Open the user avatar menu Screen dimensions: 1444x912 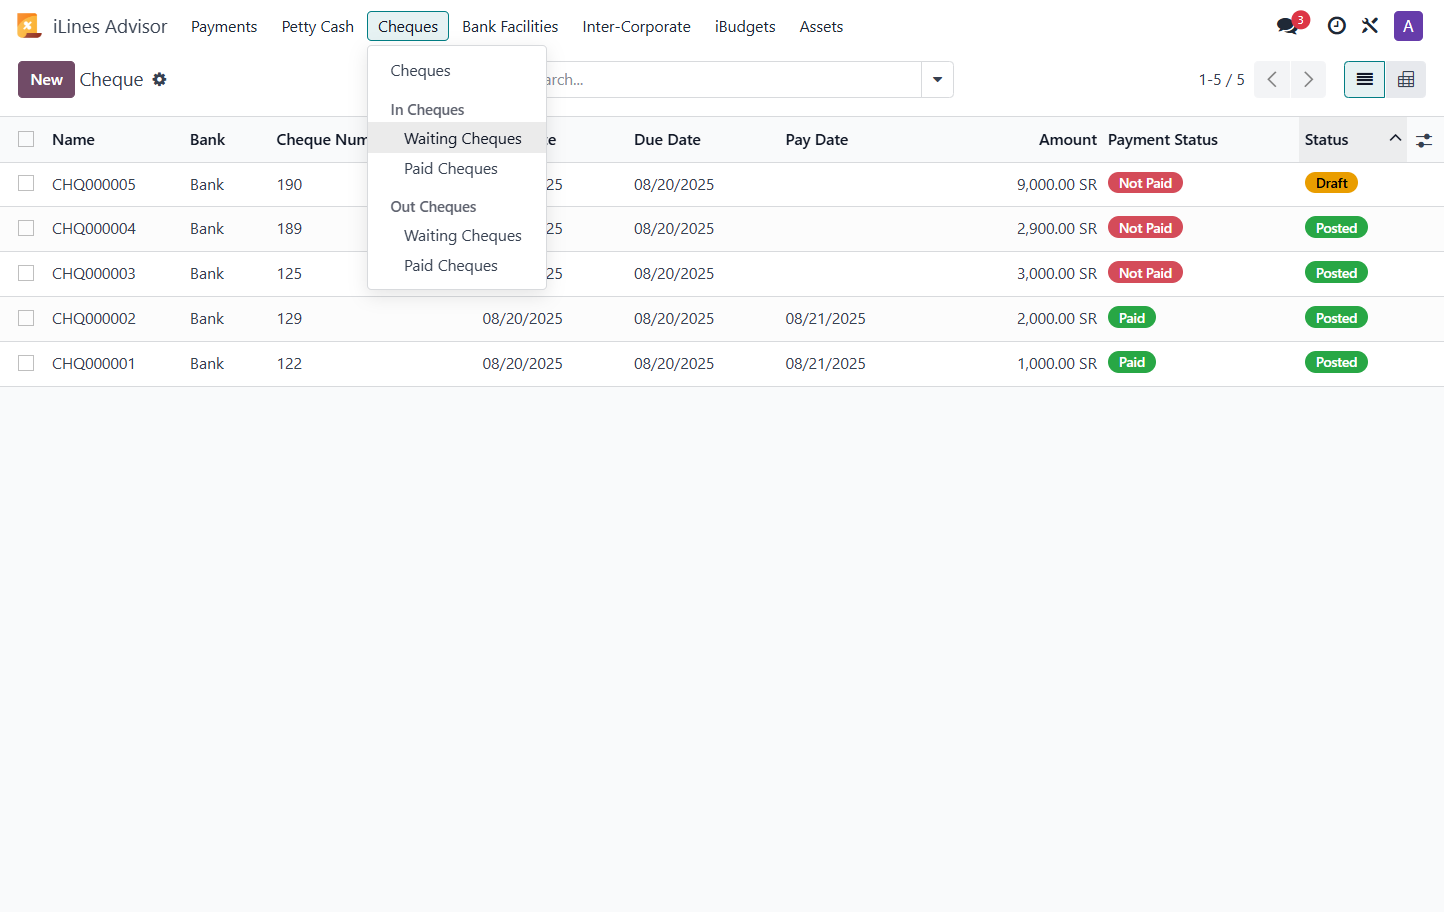[1408, 26]
